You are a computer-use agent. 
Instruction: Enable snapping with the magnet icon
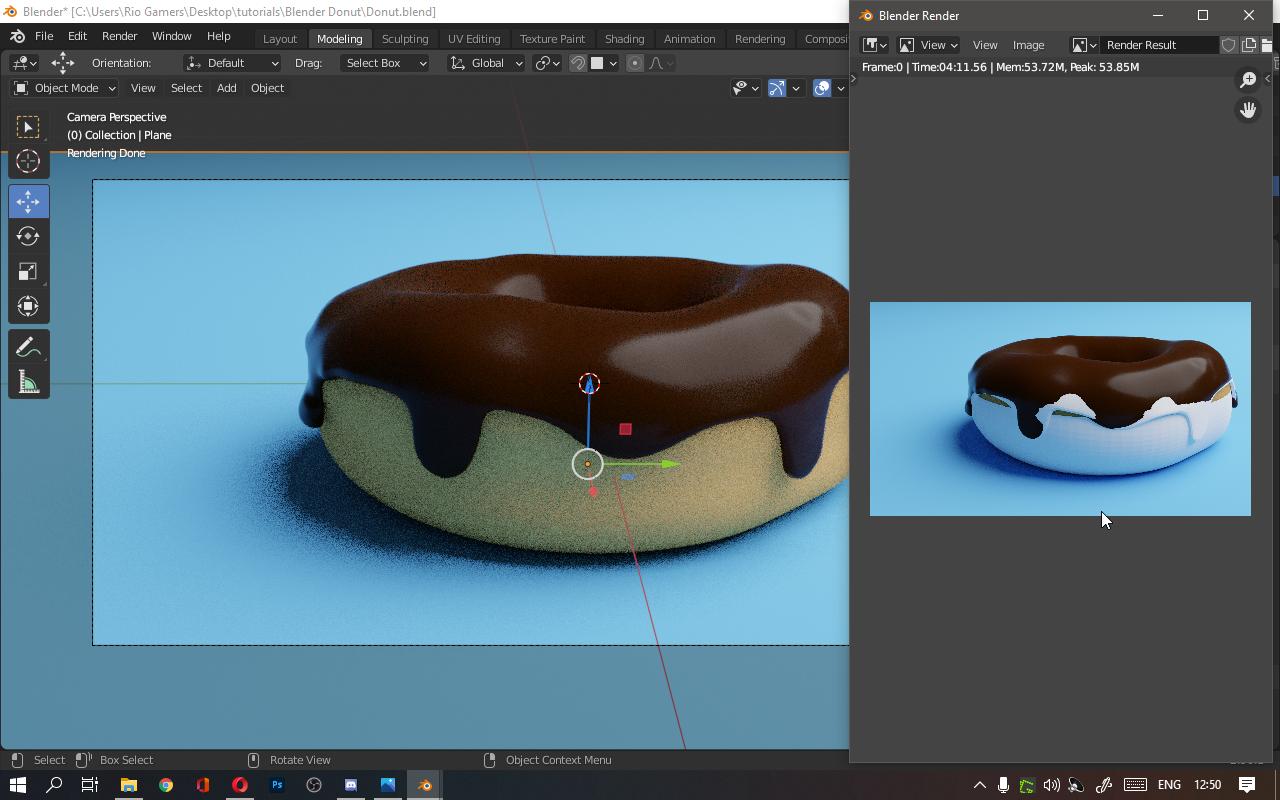577,63
